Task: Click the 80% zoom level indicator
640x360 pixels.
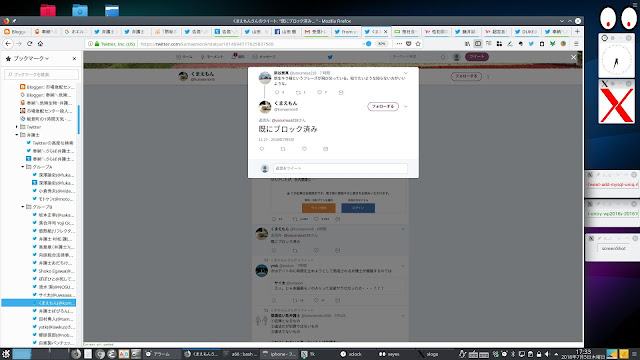Action: (x=381, y=44)
